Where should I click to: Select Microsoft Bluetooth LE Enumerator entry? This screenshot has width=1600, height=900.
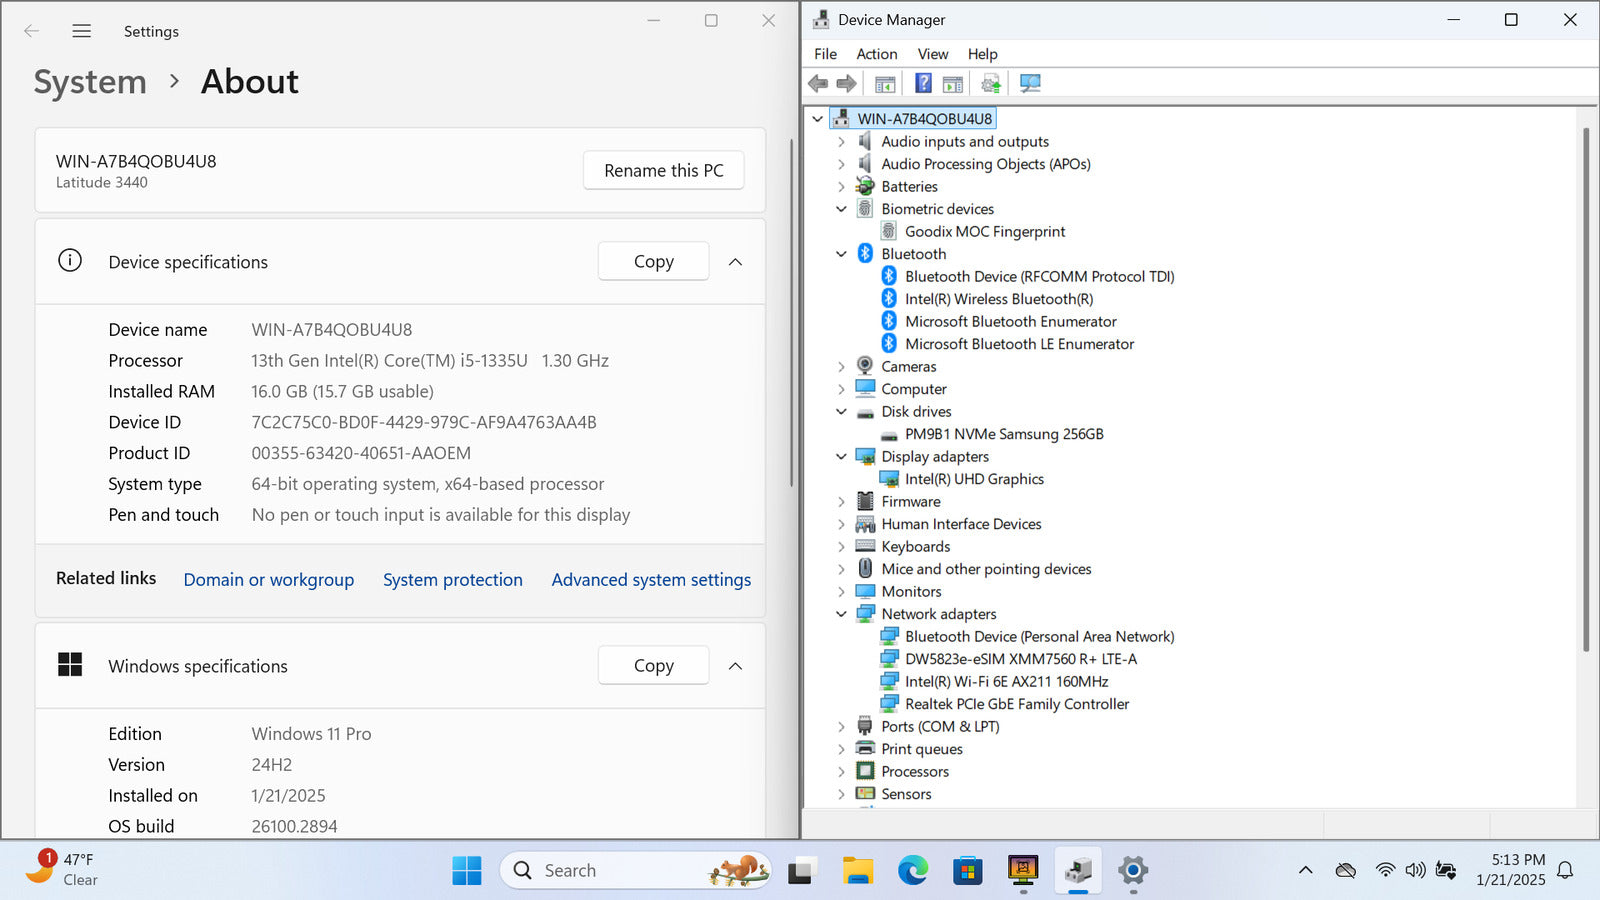point(1020,344)
